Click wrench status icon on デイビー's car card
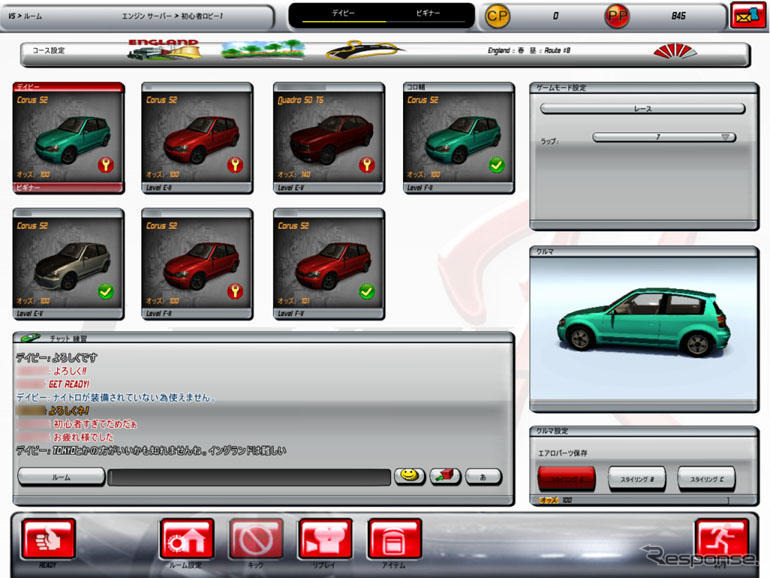 106,165
